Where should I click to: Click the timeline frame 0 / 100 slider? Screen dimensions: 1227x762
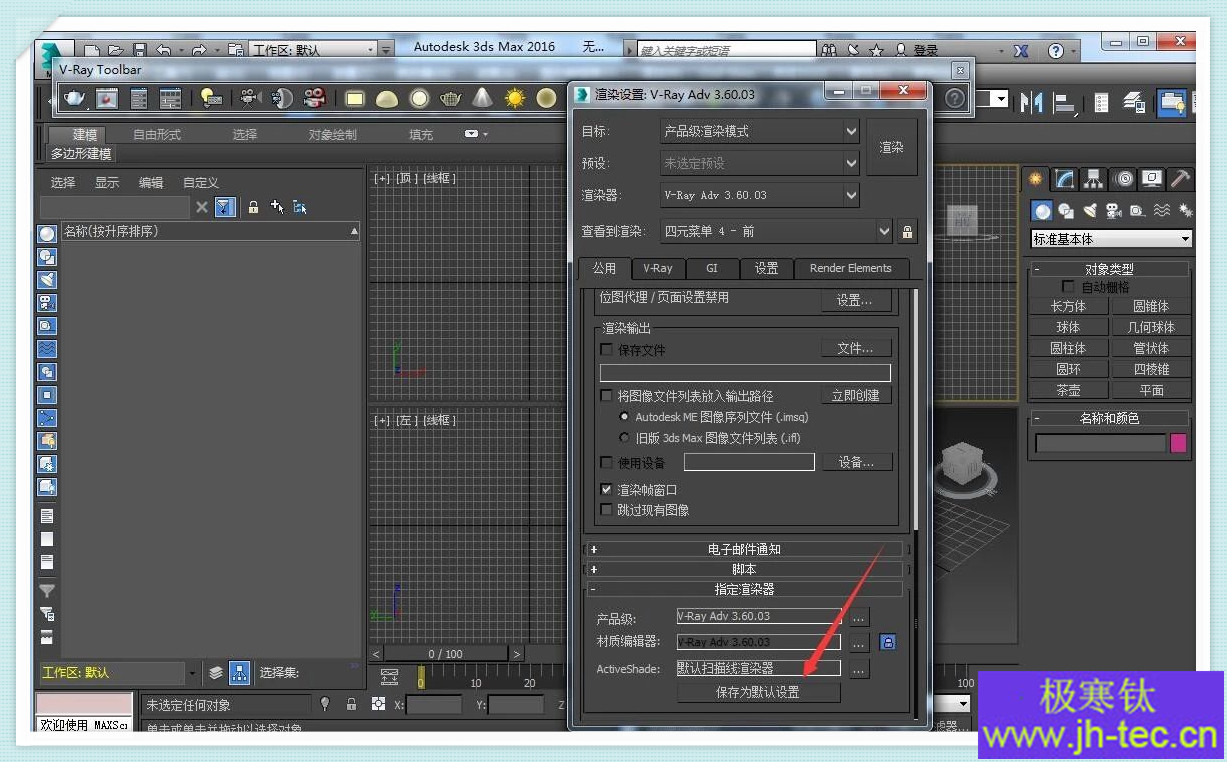coord(446,654)
